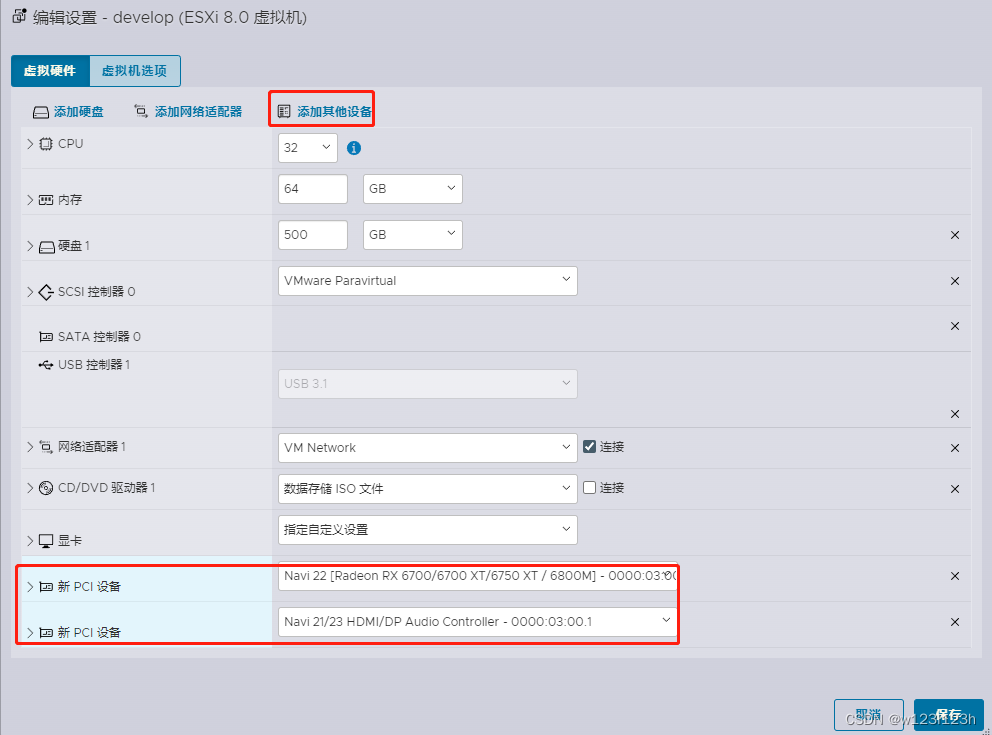Open the Navi 21/23 HDMI/DP Audio dropdown
This screenshot has height=735, width=992.
pos(478,622)
